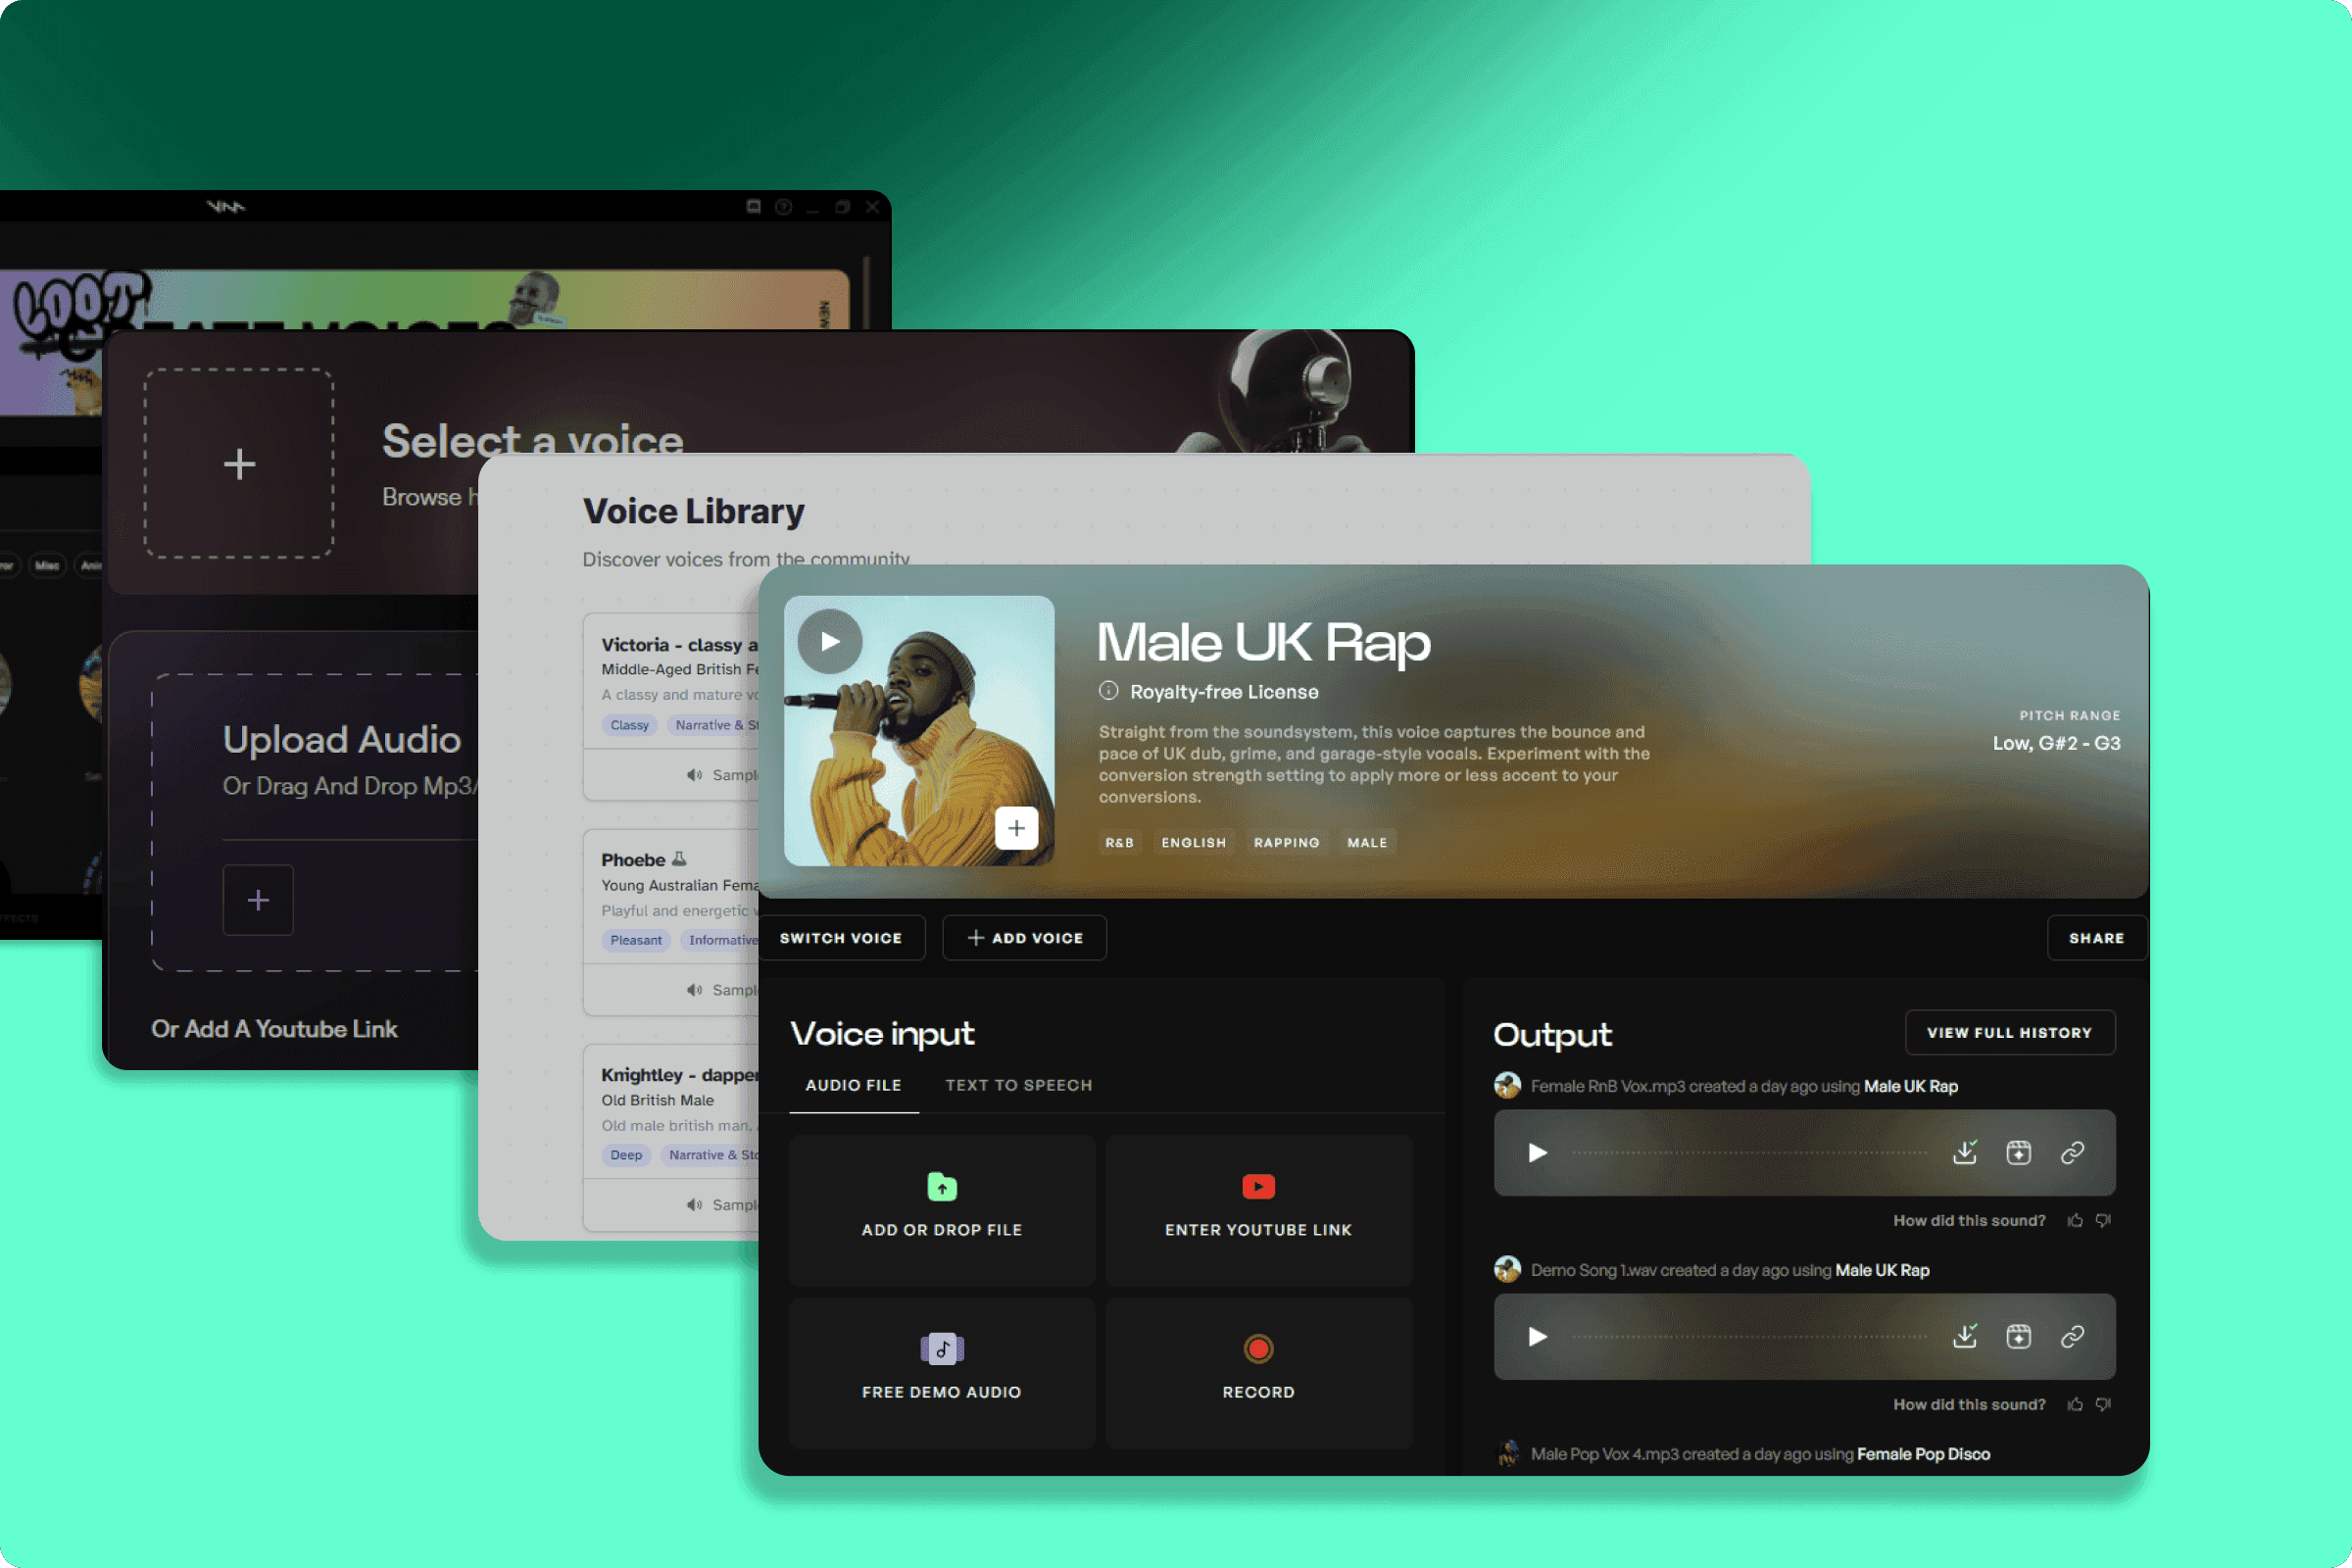Click VIEW FULL HISTORY button

click(x=2009, y=1031)
